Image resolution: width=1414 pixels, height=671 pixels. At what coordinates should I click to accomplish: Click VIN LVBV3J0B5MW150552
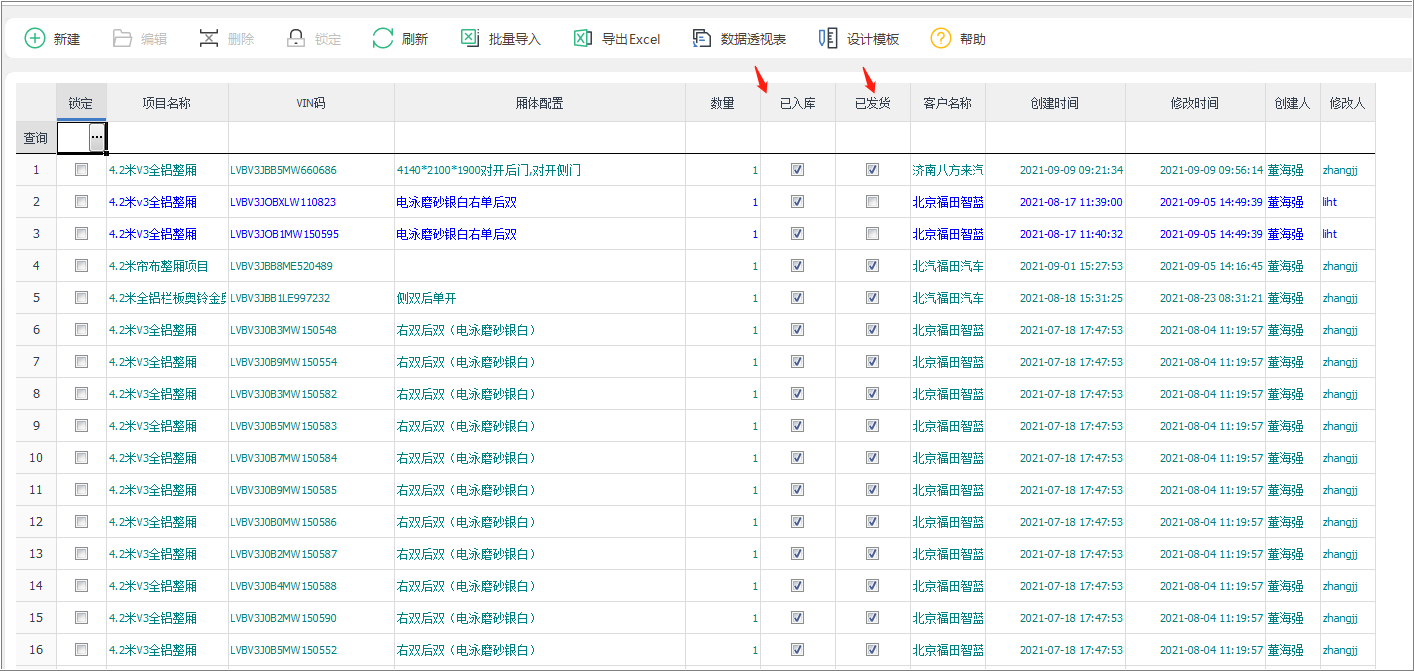tap(283, 650)
